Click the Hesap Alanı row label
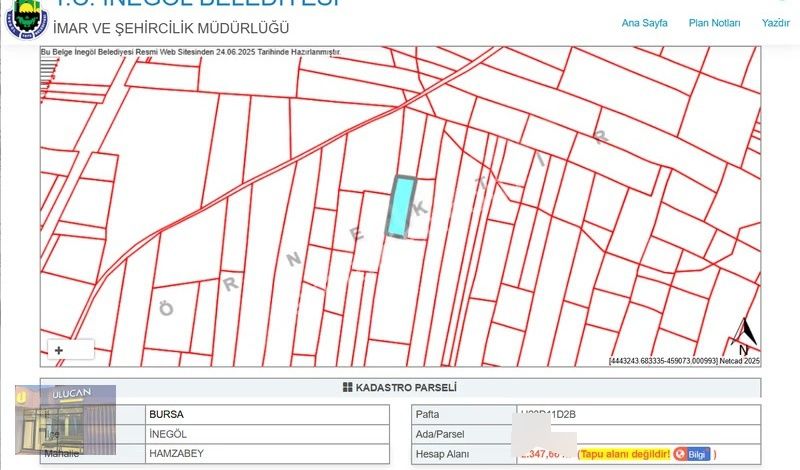The width and height of the screenshot is (800, 470). [x=442, y=454]
